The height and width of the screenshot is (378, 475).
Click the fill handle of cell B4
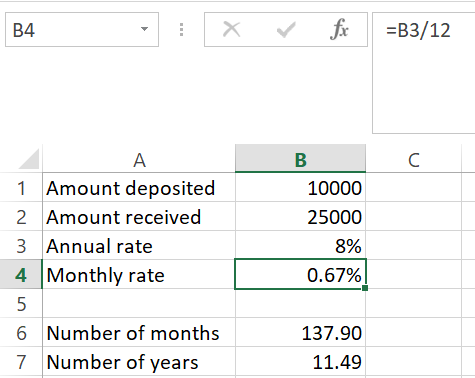[365, 288]
